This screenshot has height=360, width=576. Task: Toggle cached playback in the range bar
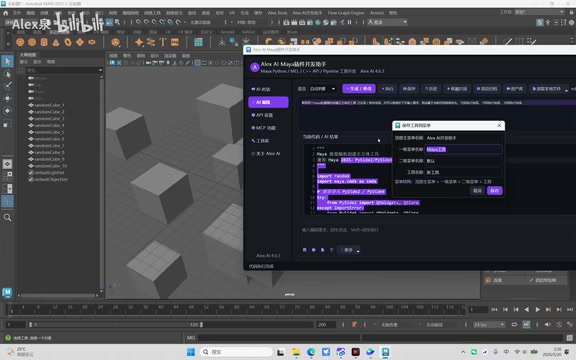pos(526,324)
